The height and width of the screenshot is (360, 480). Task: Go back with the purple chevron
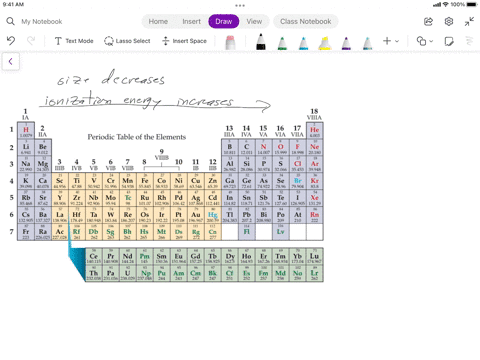coord(11,61)
